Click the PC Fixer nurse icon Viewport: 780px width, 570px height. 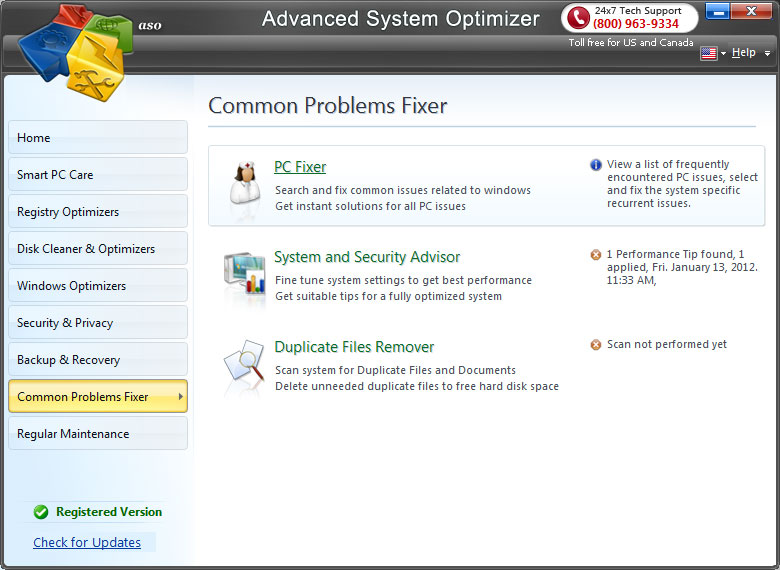tap(245, 183)
